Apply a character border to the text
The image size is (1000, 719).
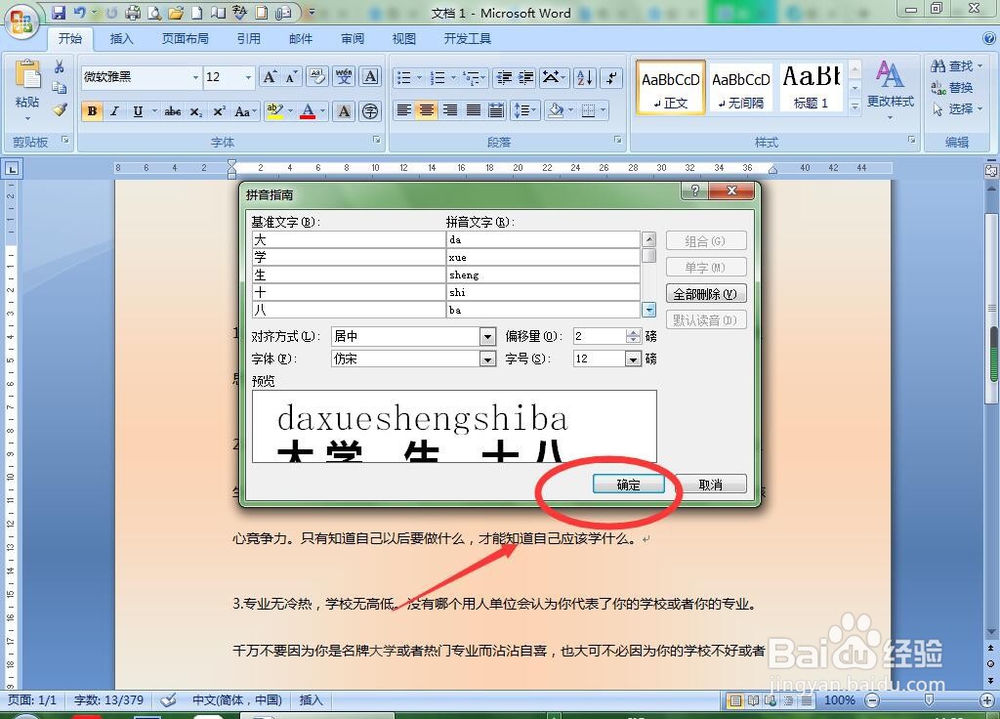coord(371,77)
